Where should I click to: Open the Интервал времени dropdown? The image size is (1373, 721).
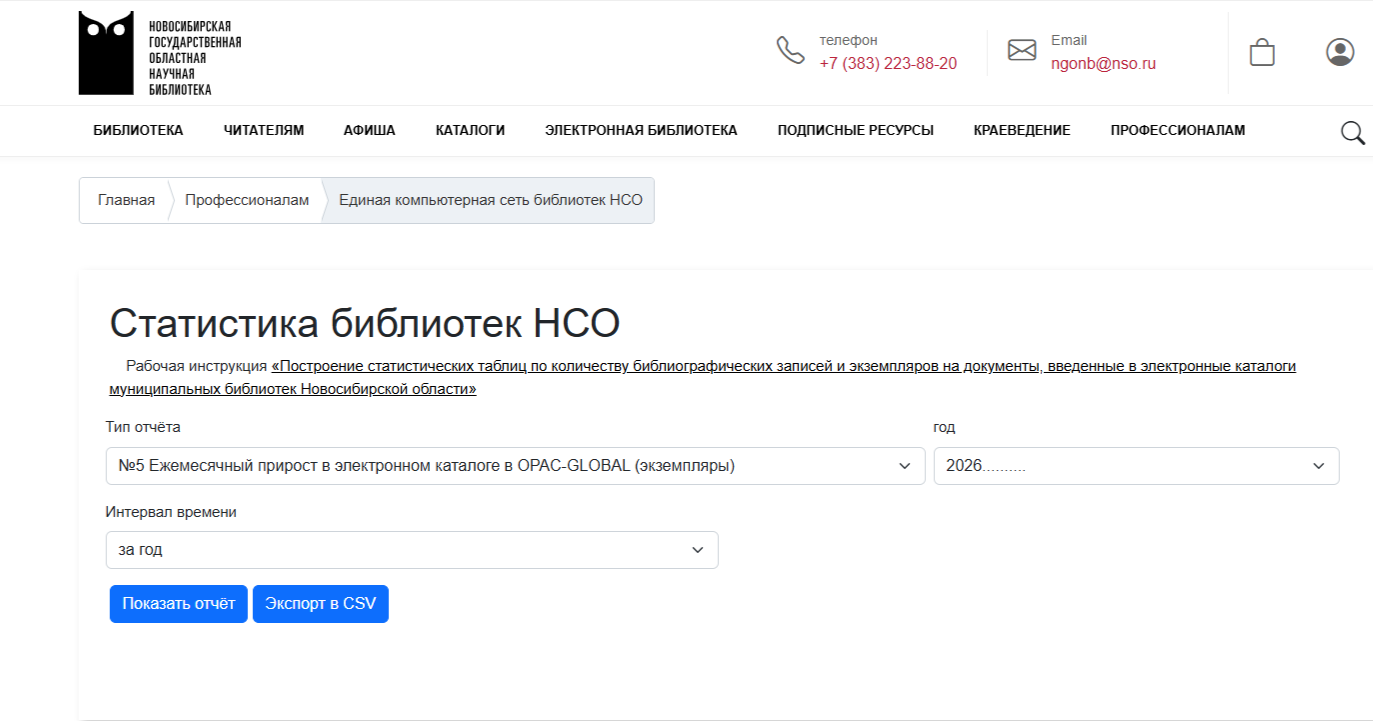click(x=411, y=550)
